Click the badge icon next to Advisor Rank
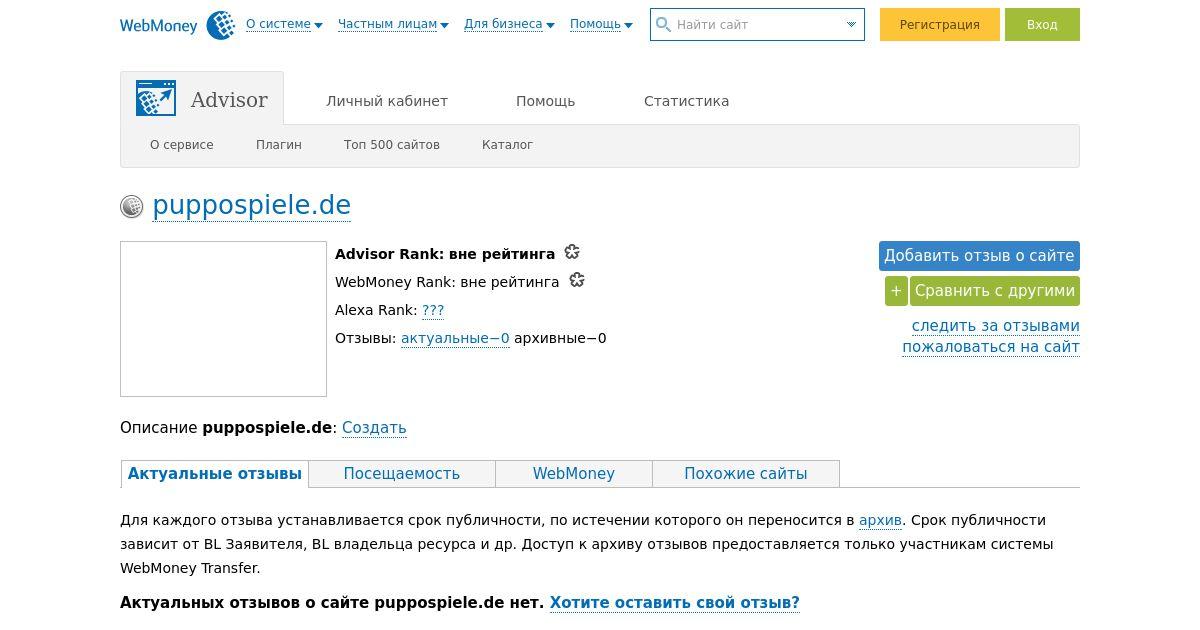Image resolution: width=1200 pixels, height=630 pixels. click(x=572, y=252)
